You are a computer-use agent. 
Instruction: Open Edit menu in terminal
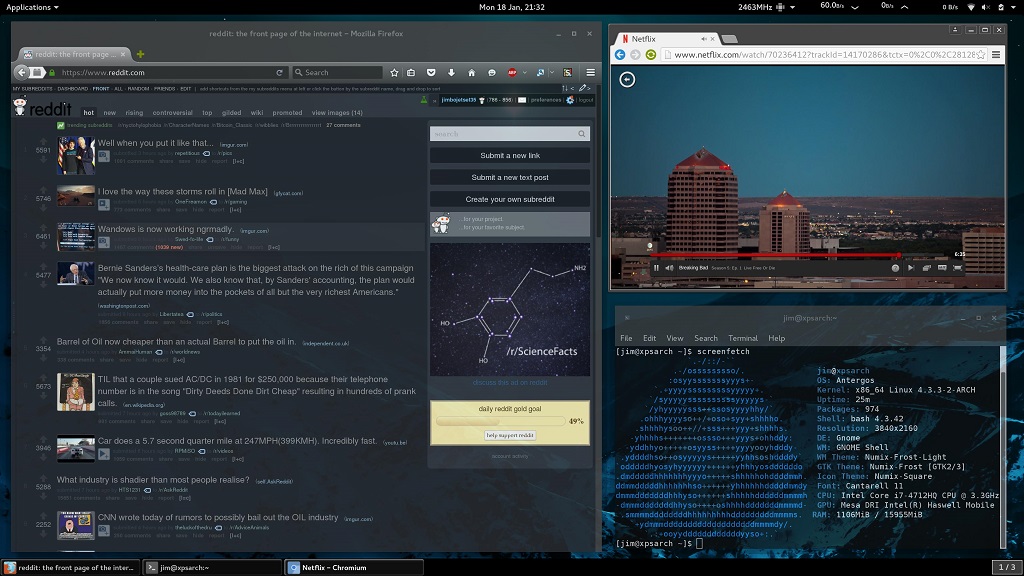click(649, 338)
